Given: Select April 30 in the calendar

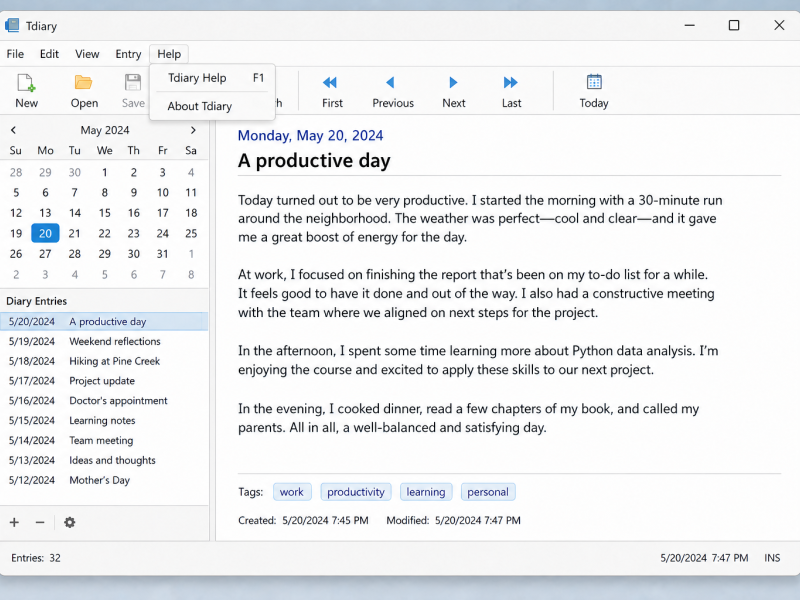Looking at the screenshot, I should (x=74, y=172).
